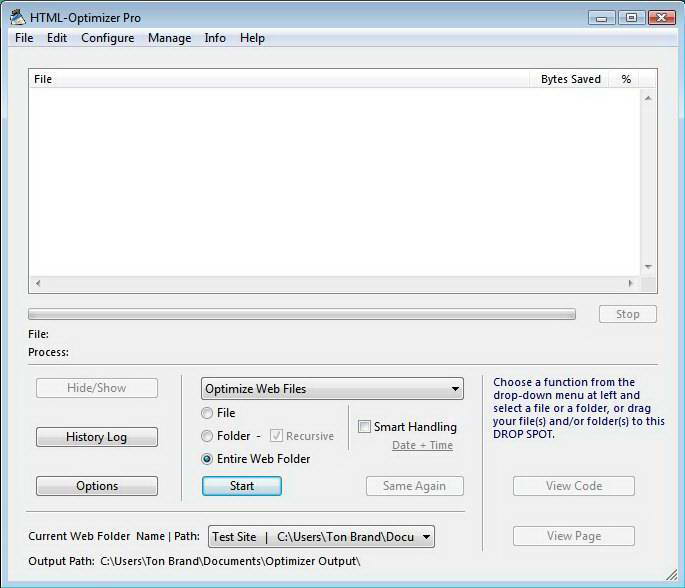Click the Bytes Saved column header
685x588 pixels.
[571, 79]
